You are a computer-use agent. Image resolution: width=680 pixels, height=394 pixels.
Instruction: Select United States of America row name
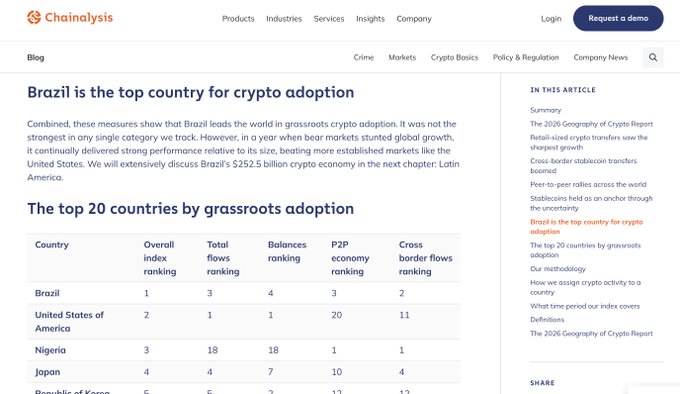coord(69,322)
